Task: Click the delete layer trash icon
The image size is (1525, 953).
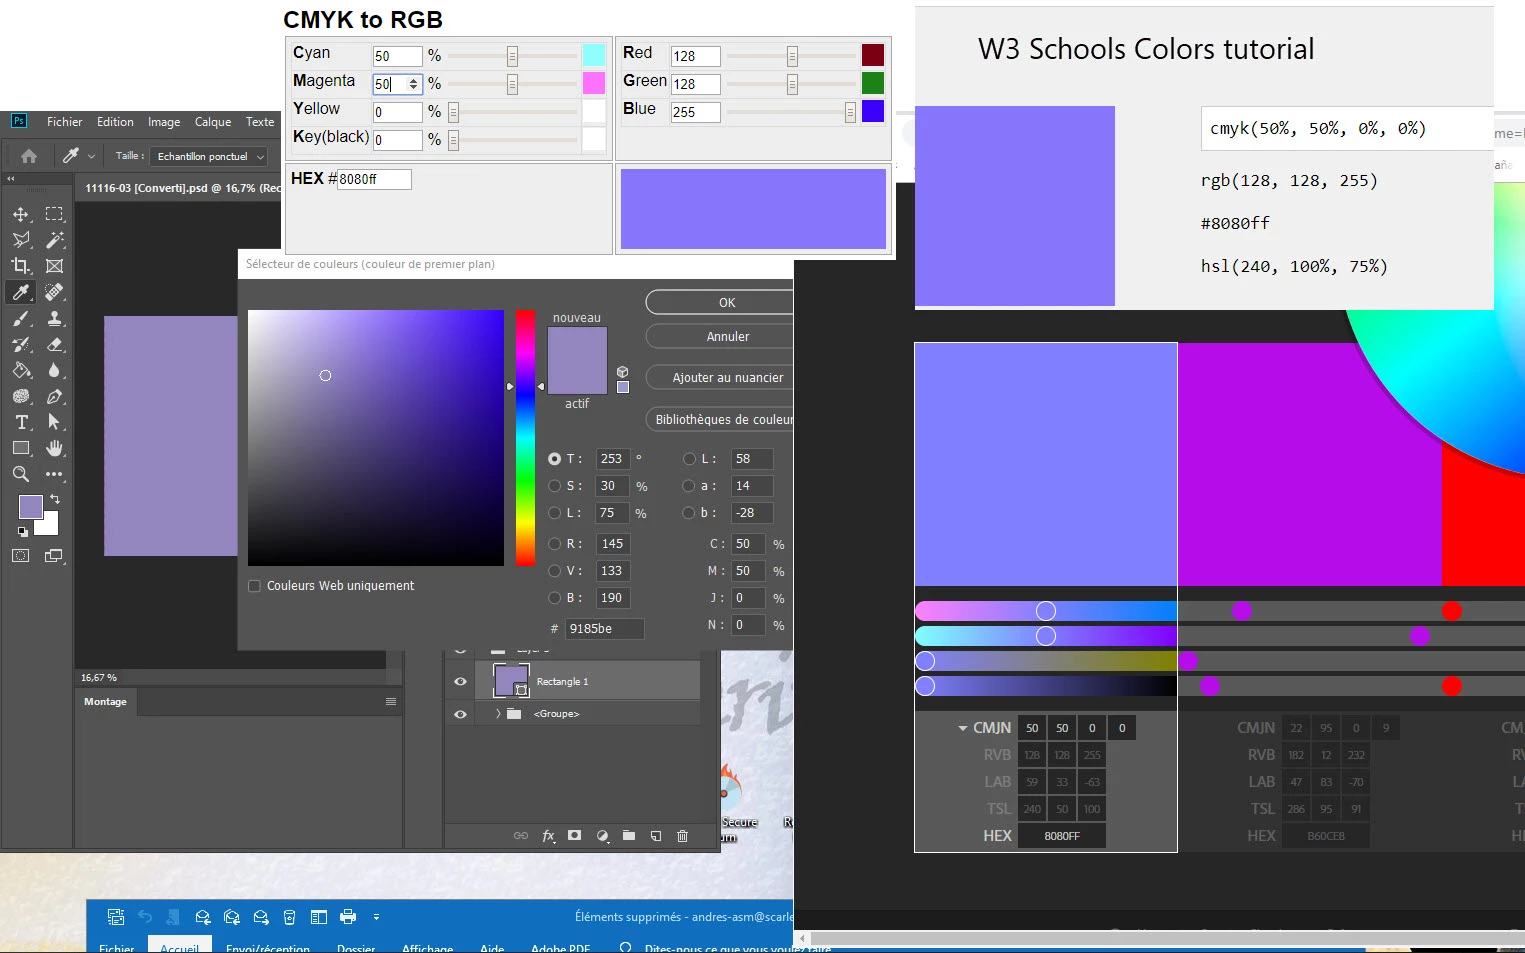Action: (682, 836)
